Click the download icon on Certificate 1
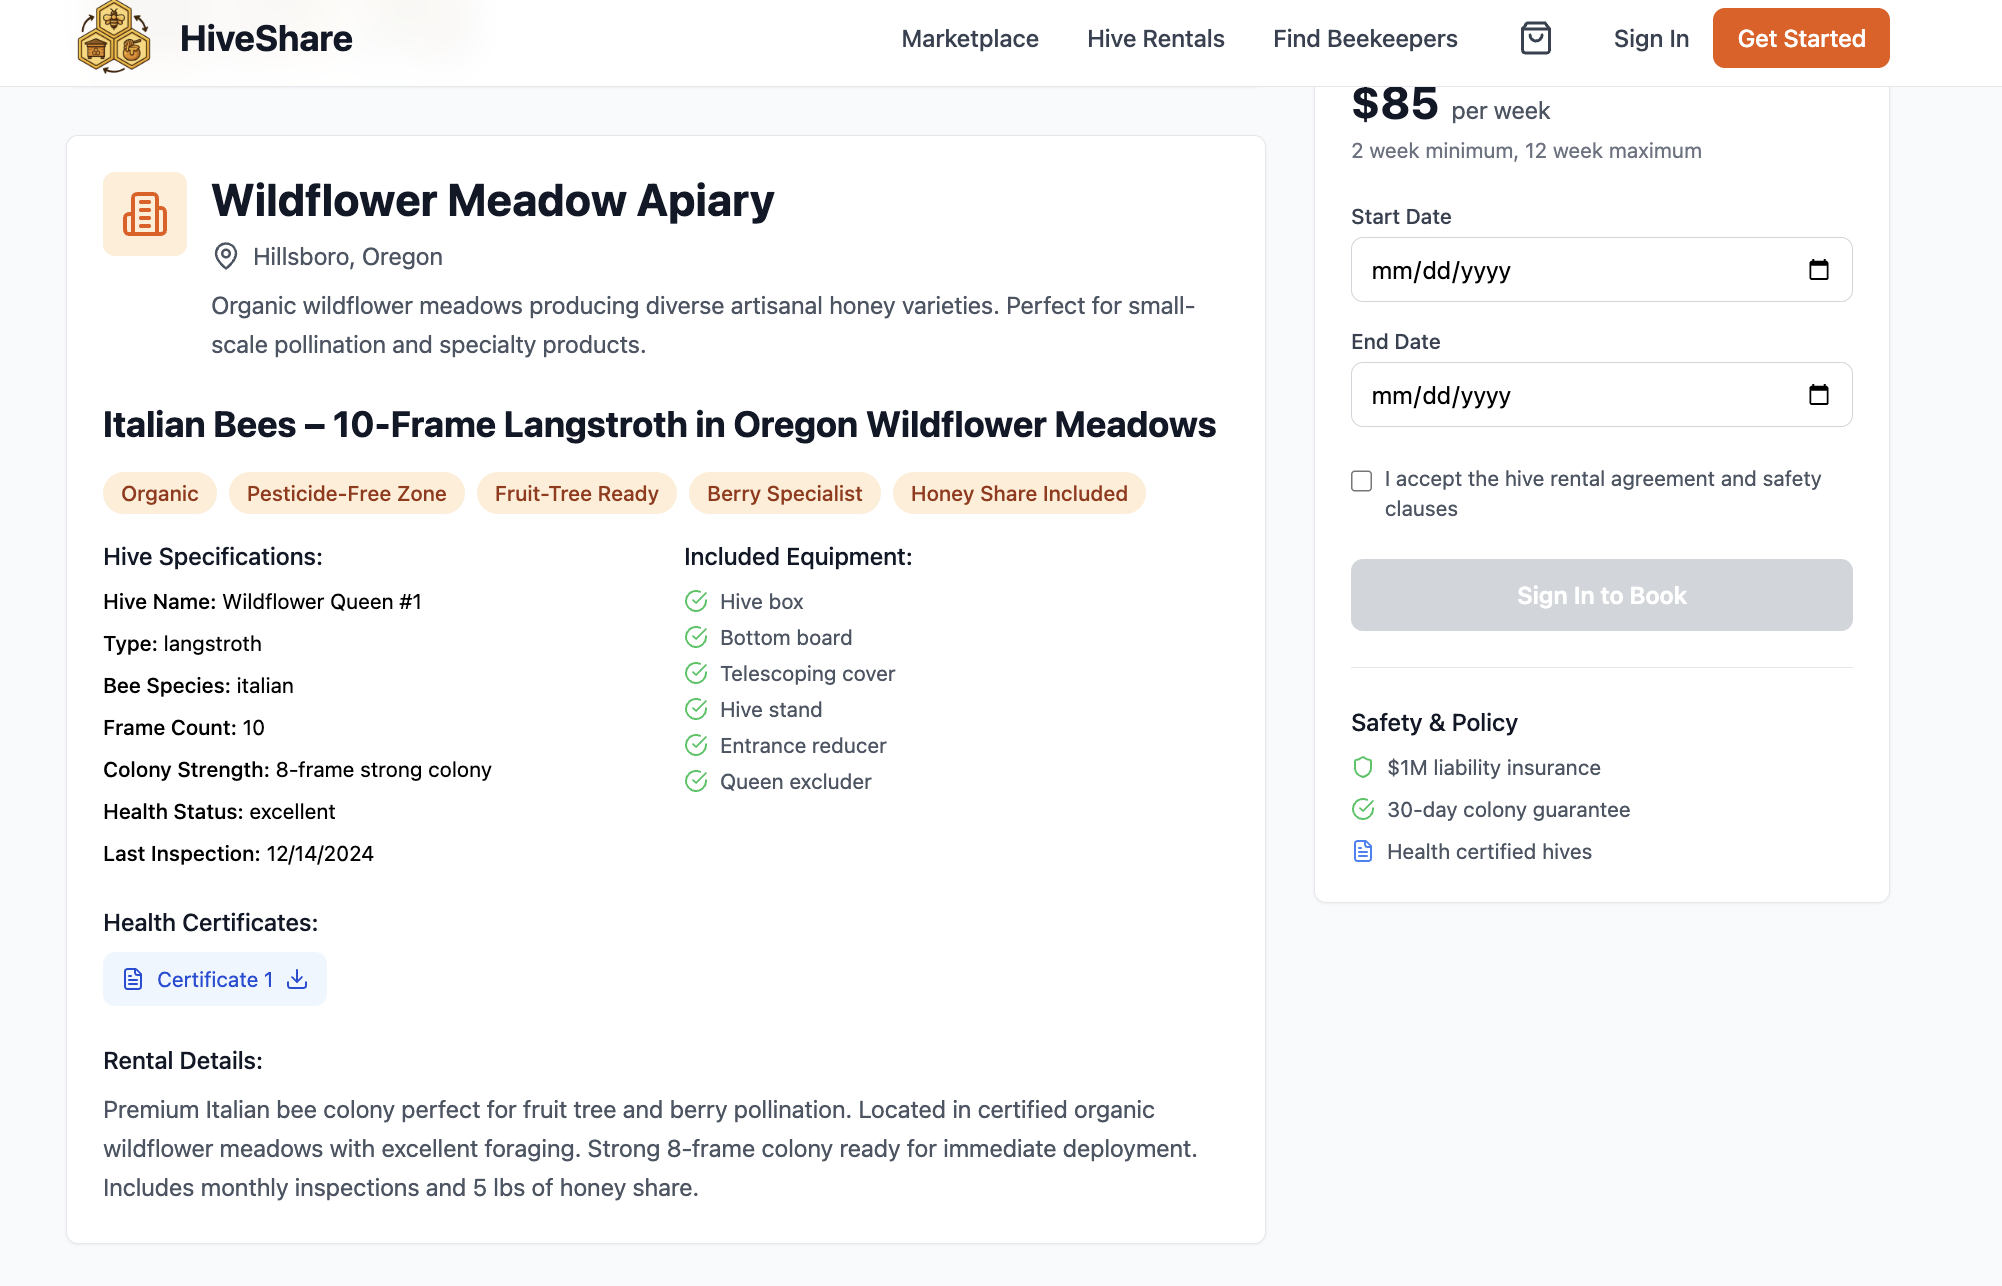The height and width of the screenshot is (1286, 2002). (297, 979)
